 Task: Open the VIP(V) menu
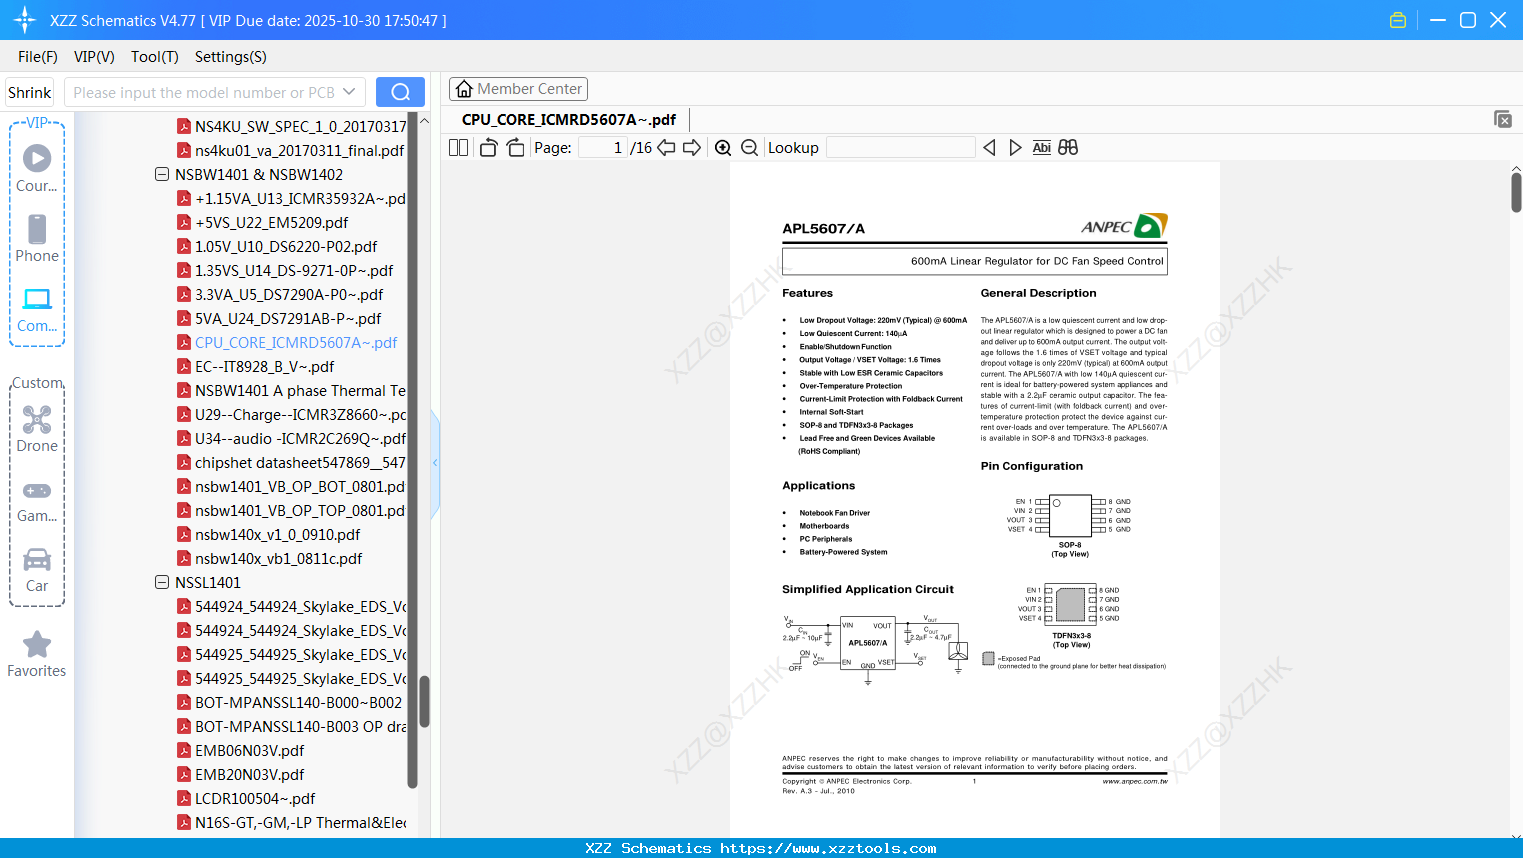(x=94, y=57)
